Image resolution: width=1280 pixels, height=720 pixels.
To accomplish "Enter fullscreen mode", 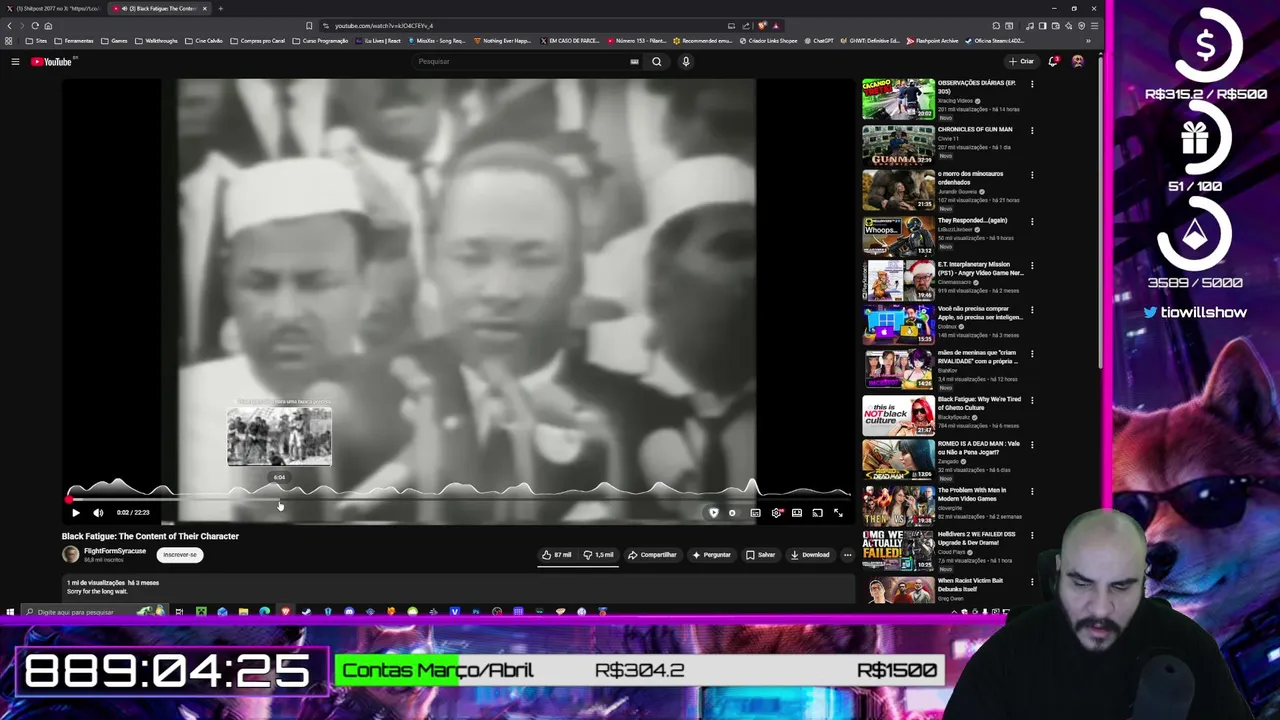I will [x=838, y=513].
